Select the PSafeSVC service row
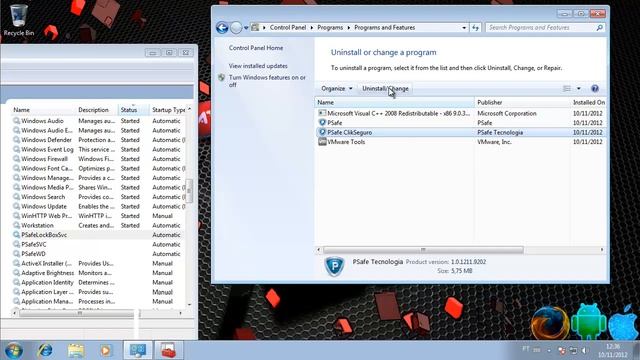 pos(98,244)
